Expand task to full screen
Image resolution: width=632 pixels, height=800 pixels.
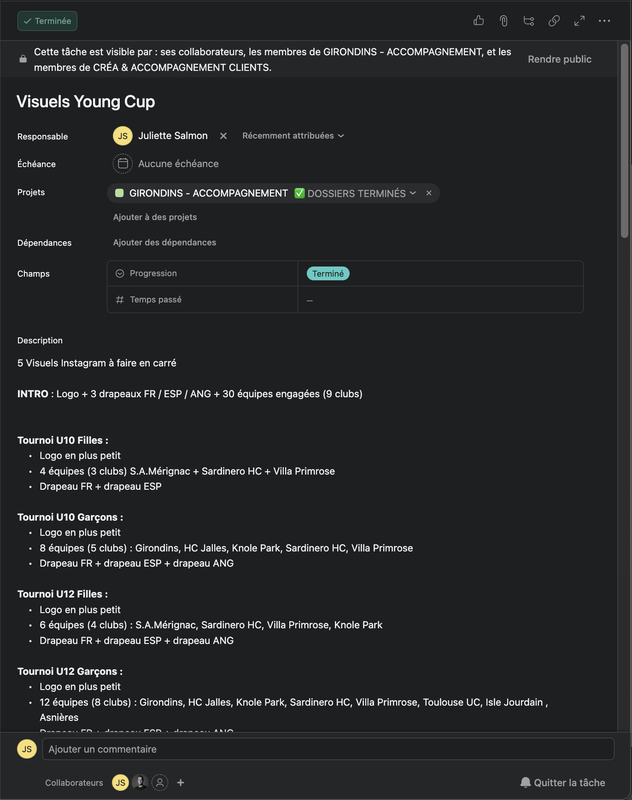(x=579, y=21)
